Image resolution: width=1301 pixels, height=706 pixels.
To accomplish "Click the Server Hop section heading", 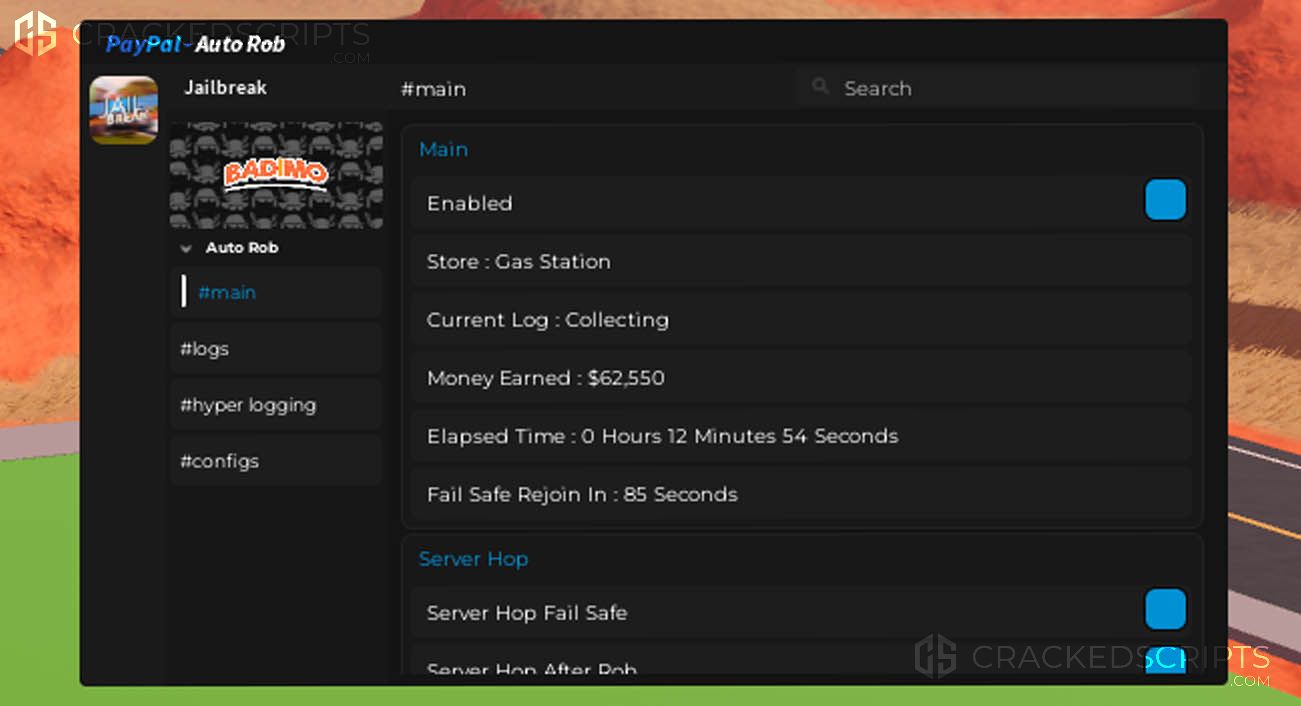I will (473, 559).
